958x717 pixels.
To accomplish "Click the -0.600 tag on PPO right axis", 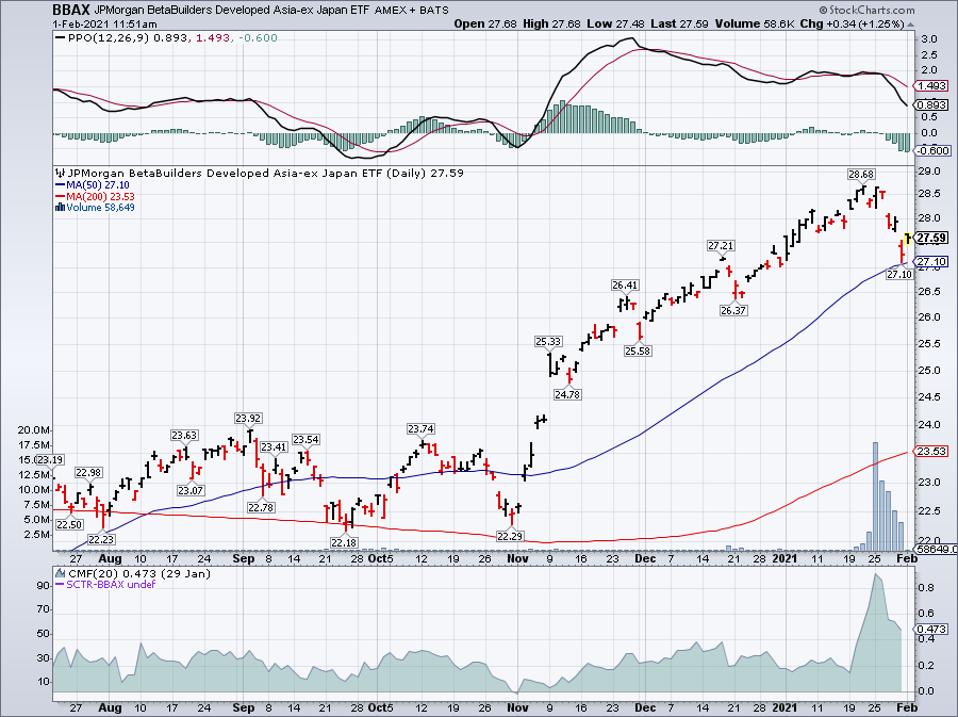I will click(x=933, y=151).
